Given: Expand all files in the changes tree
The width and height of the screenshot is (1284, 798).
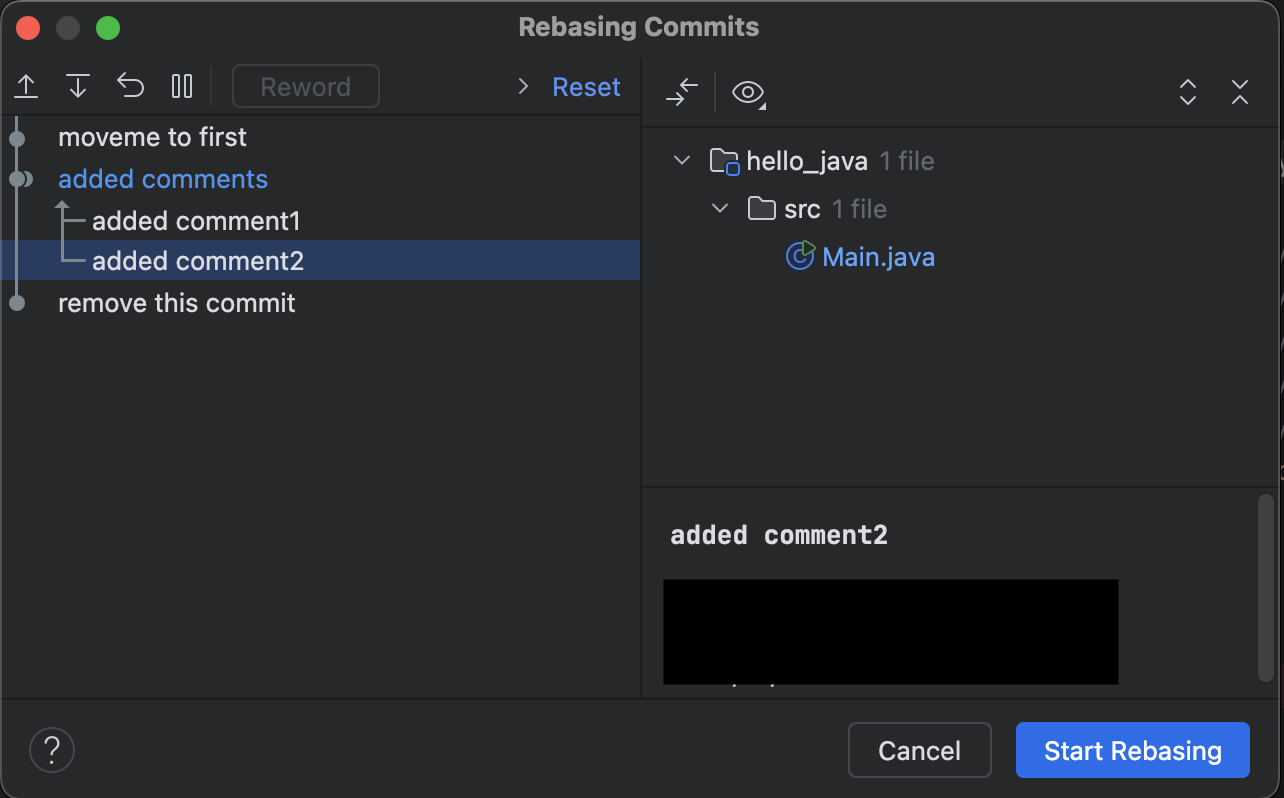Looking at the screenshot, I should point(1188,93).
